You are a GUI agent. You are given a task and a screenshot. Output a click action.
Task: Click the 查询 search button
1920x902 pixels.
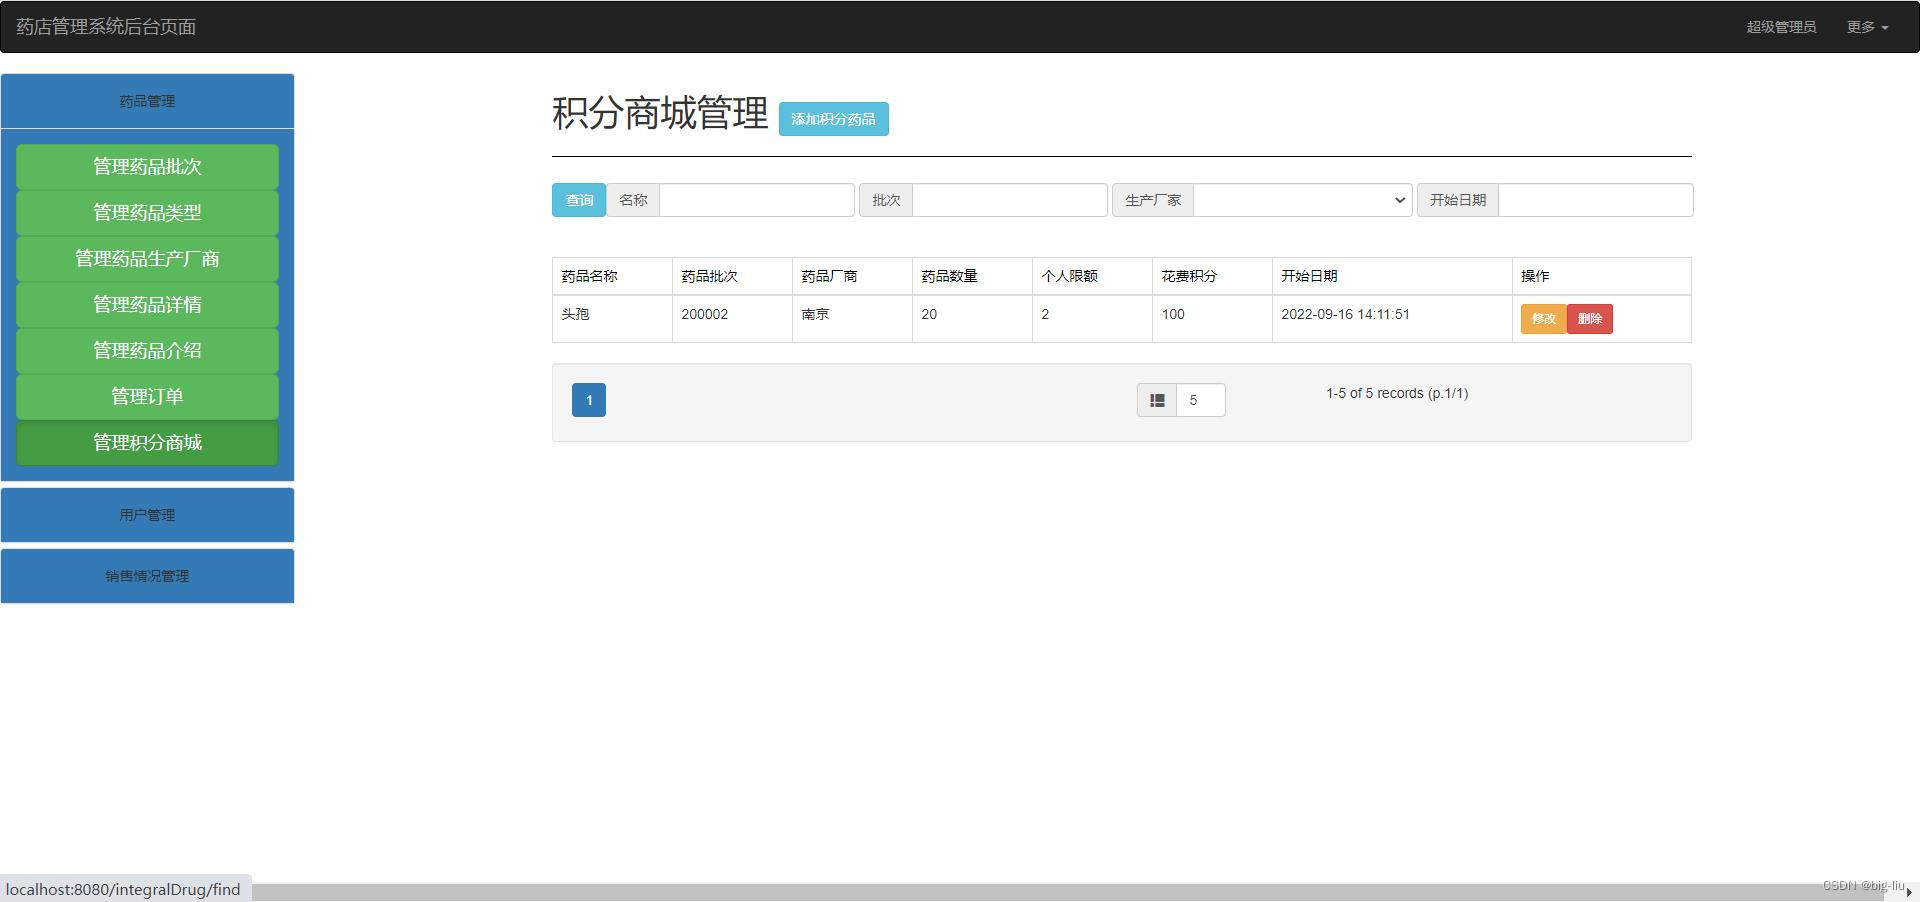click(x=578, y=199)
